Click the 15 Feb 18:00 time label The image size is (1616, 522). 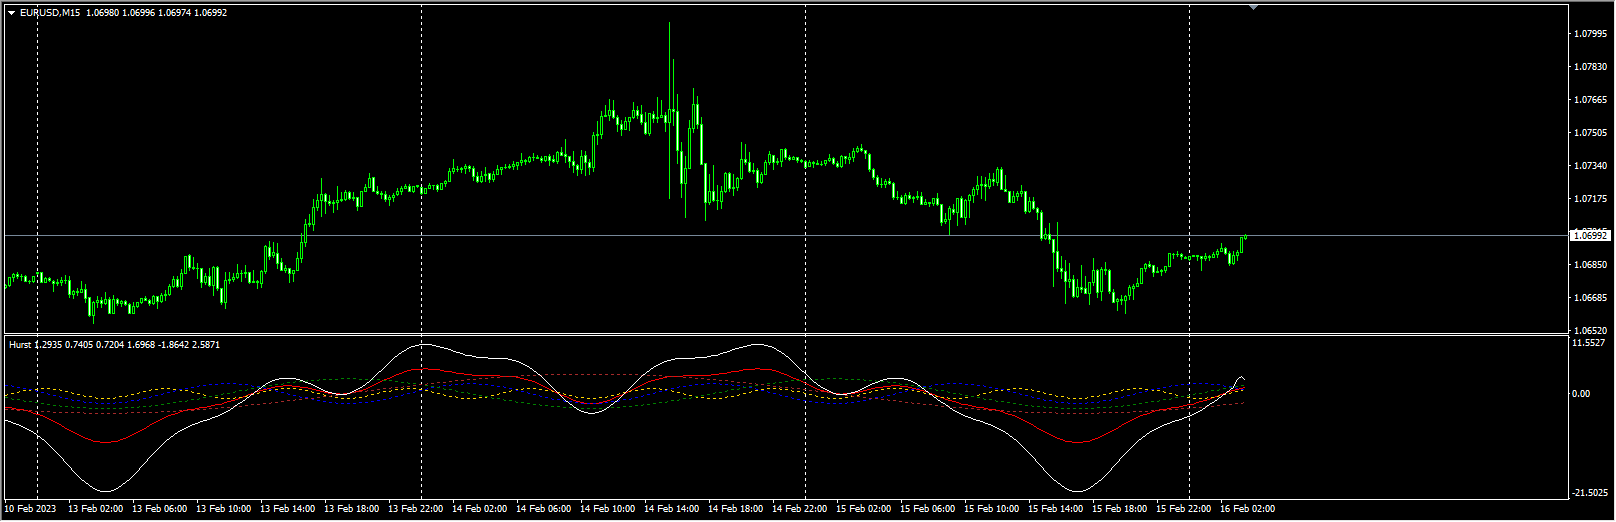click(x=1120, y=509)
